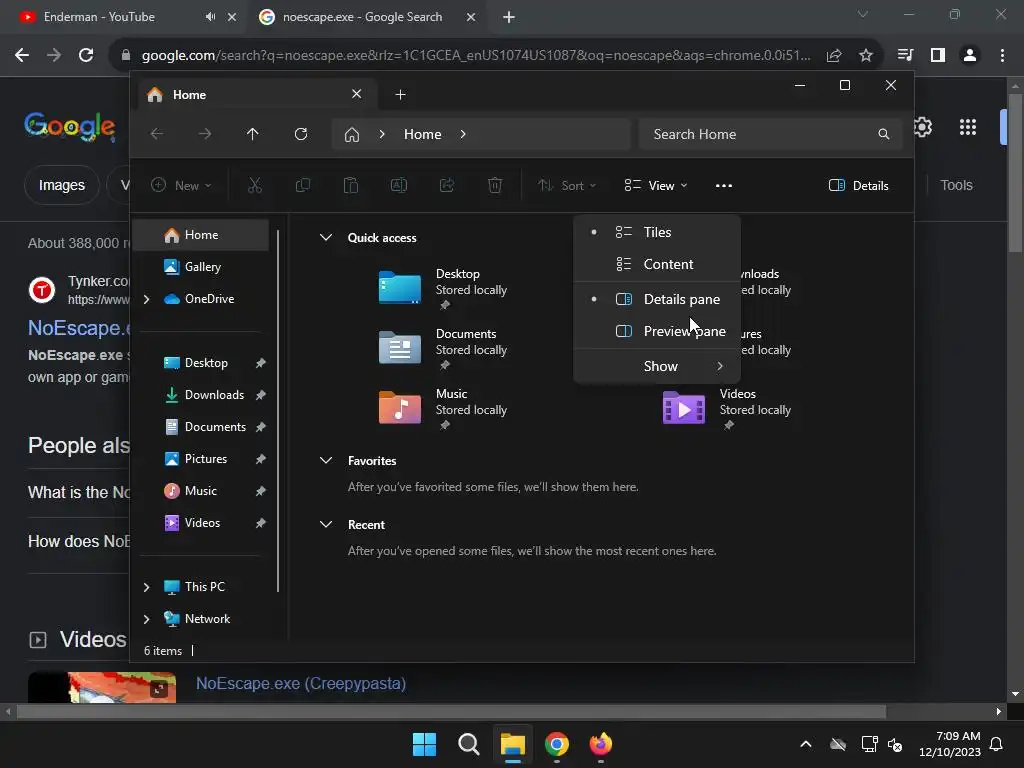Open Google apps grid icon
The height and width of the screenshot is (768, 1024).
coord(968,127)
